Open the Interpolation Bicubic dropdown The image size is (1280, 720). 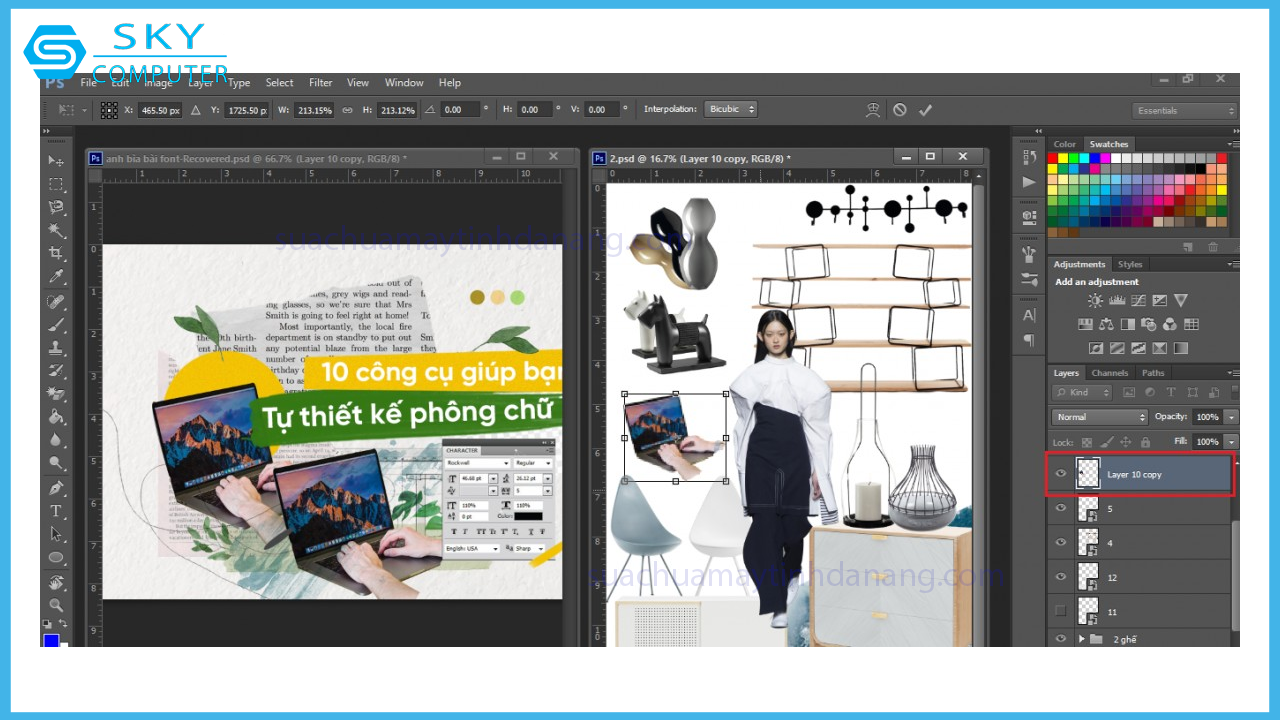click(730, 109)
